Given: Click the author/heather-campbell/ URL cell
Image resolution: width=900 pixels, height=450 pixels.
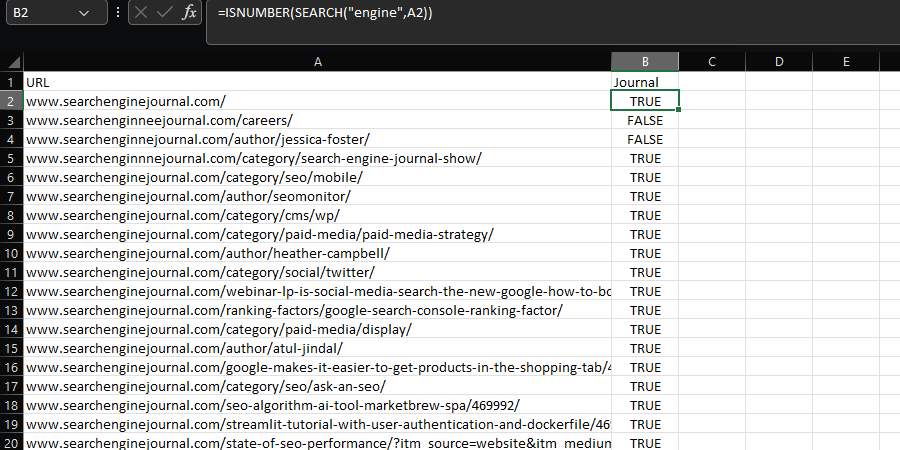Looking at the screenshot, I should pyautogui.click(x=317, y=253).
